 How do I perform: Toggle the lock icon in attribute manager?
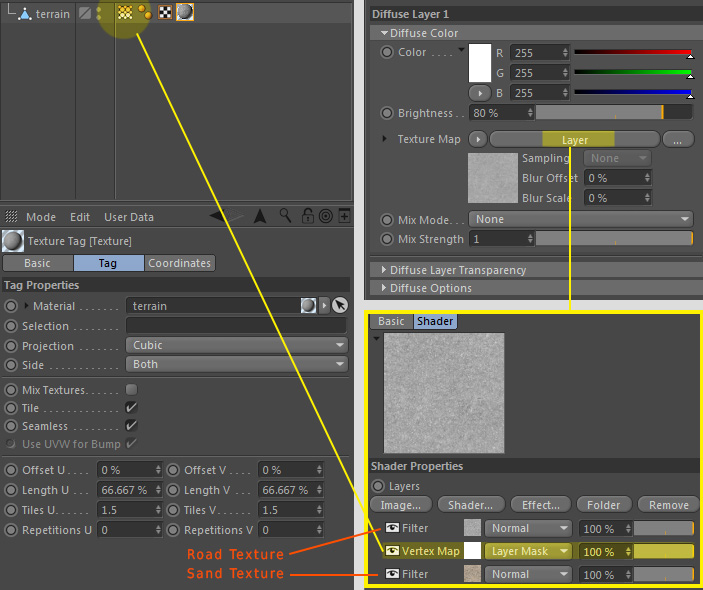click(x=307, y=216)
